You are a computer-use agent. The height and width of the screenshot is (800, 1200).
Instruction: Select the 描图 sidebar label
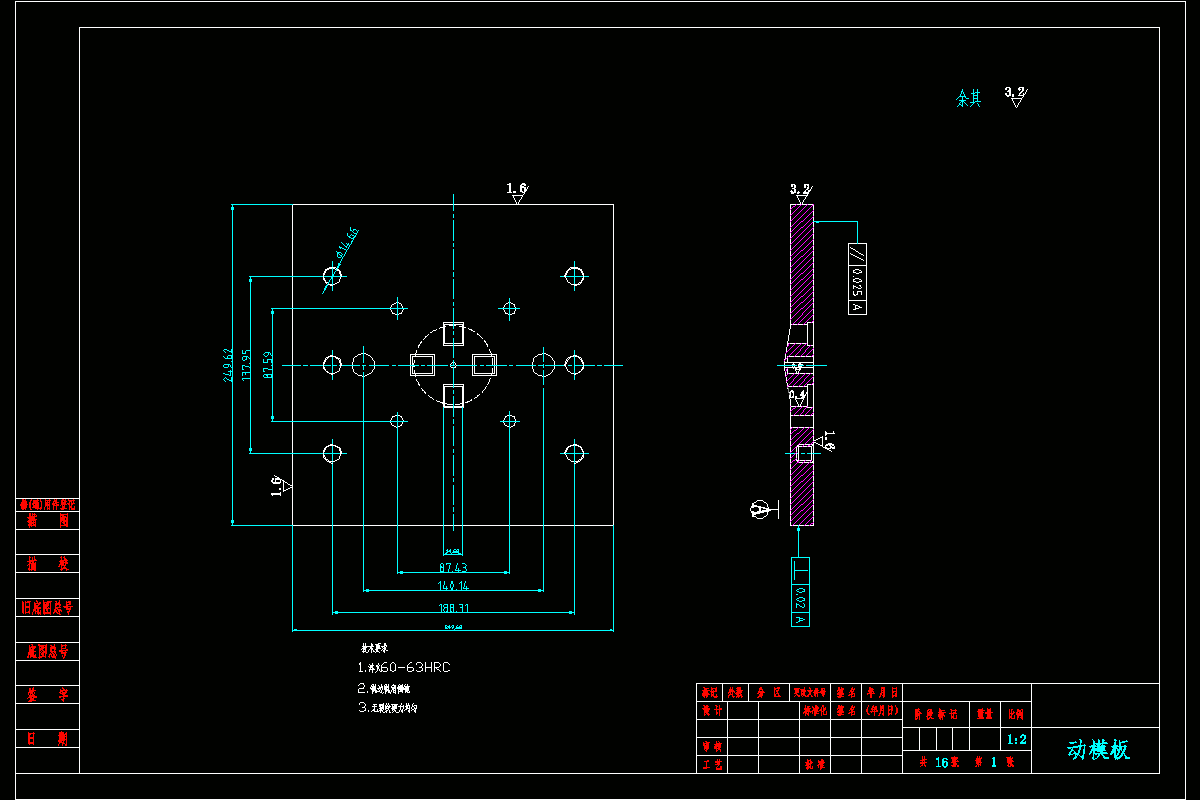click(x=48, y=520)
